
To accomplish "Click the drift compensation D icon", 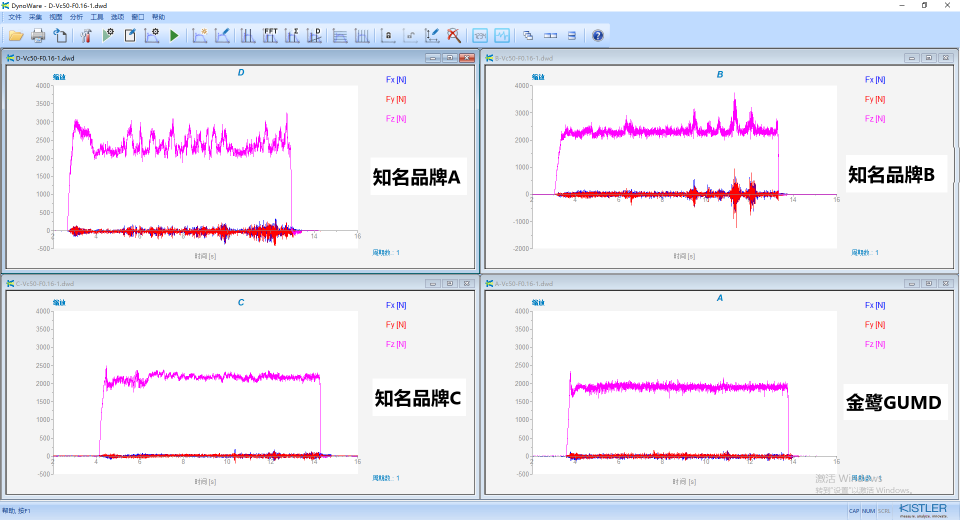I will point(314,36).
